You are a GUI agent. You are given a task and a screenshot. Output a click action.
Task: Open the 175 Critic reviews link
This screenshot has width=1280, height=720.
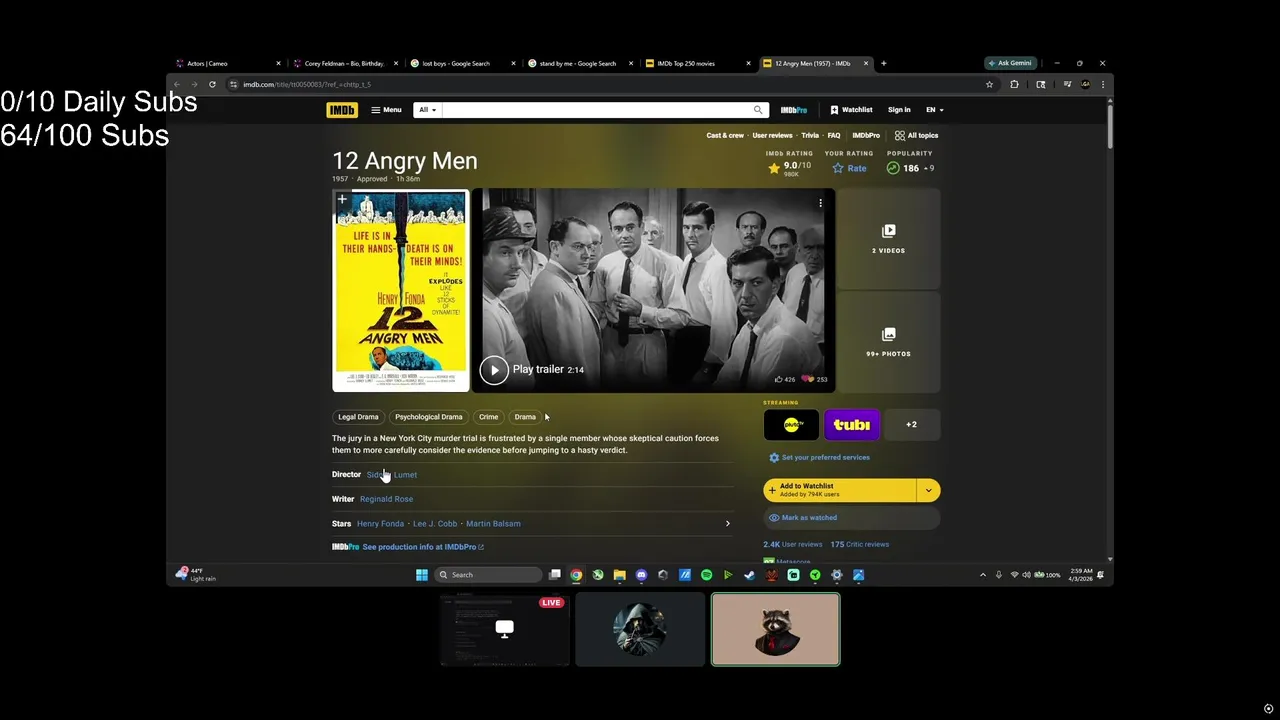coord(860,545)
